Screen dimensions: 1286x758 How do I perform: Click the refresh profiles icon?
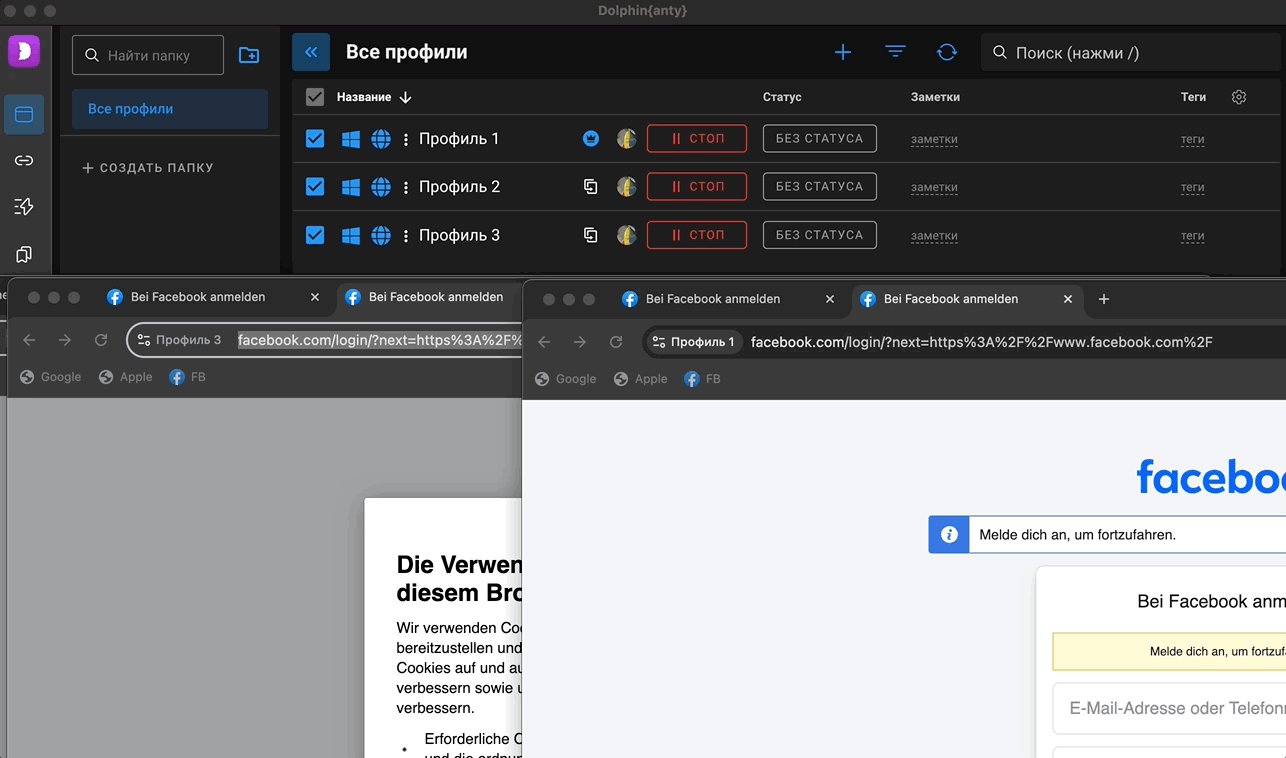pyautogui.click(x=946, y=52)
